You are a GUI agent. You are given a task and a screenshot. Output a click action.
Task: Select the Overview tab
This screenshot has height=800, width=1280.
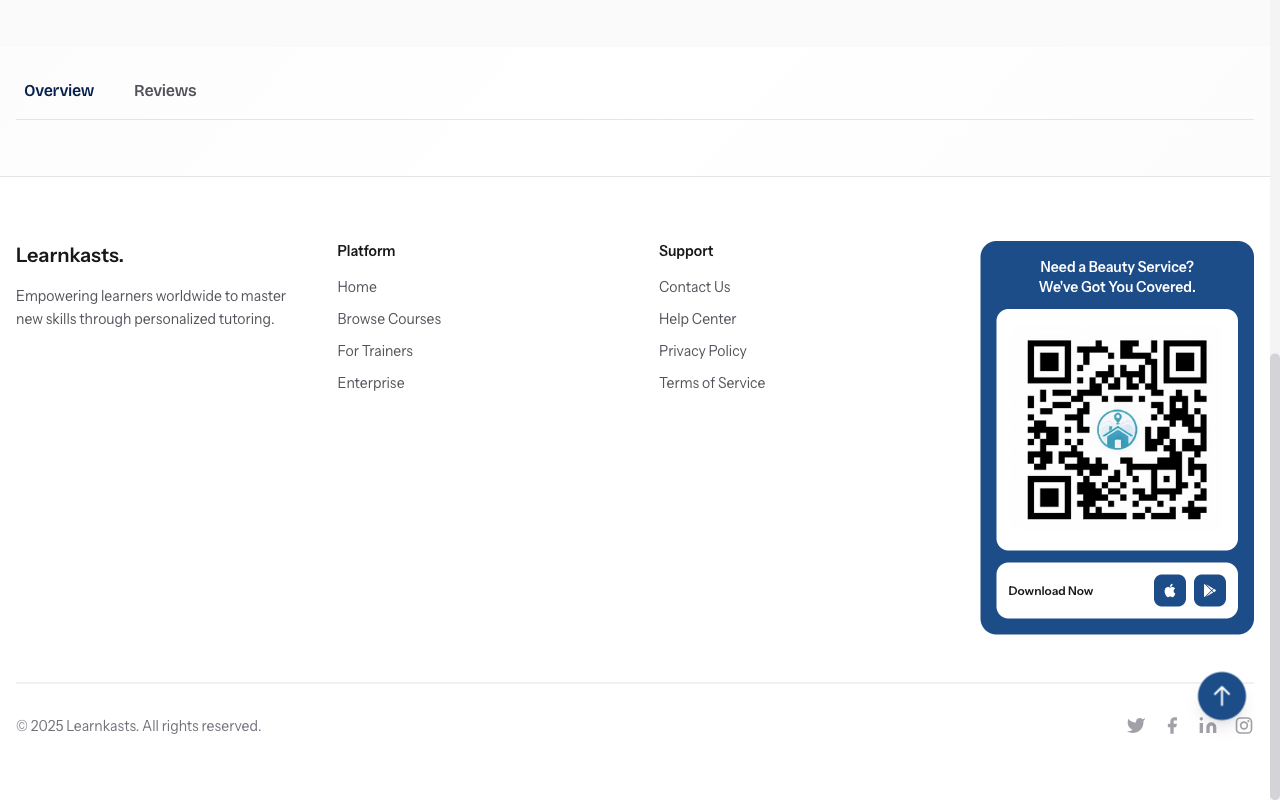58,90
